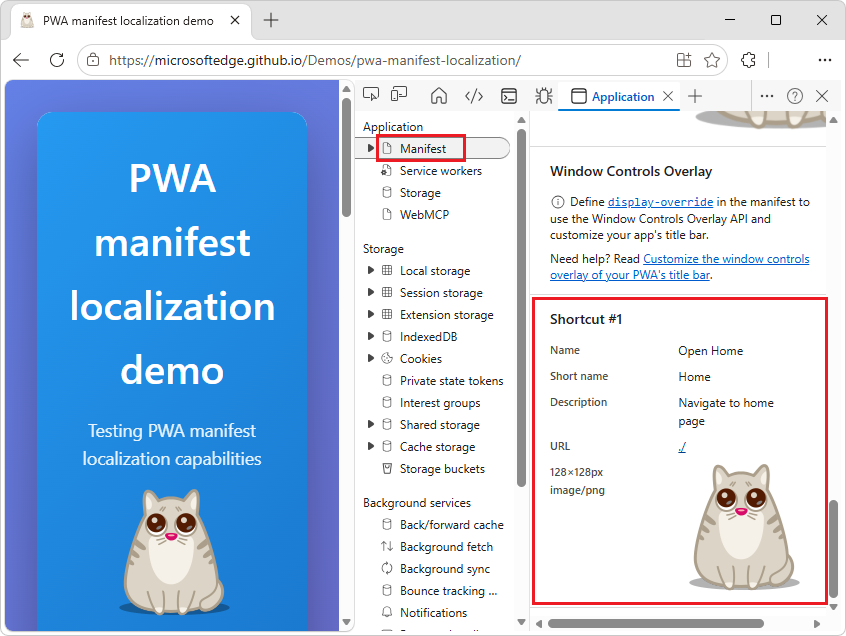The width and height of the screenshot is (846, 636).
Task: Open Service workers in sidebar
Action: [440, 171]
